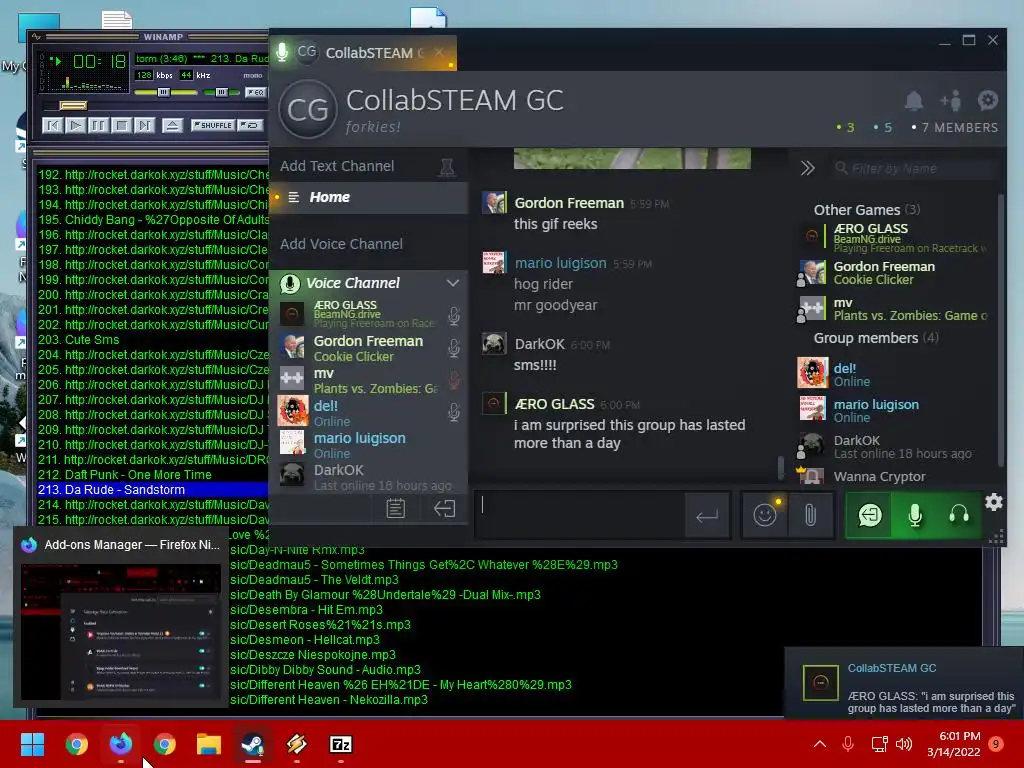Open the emoticon picker

[765, 516]
